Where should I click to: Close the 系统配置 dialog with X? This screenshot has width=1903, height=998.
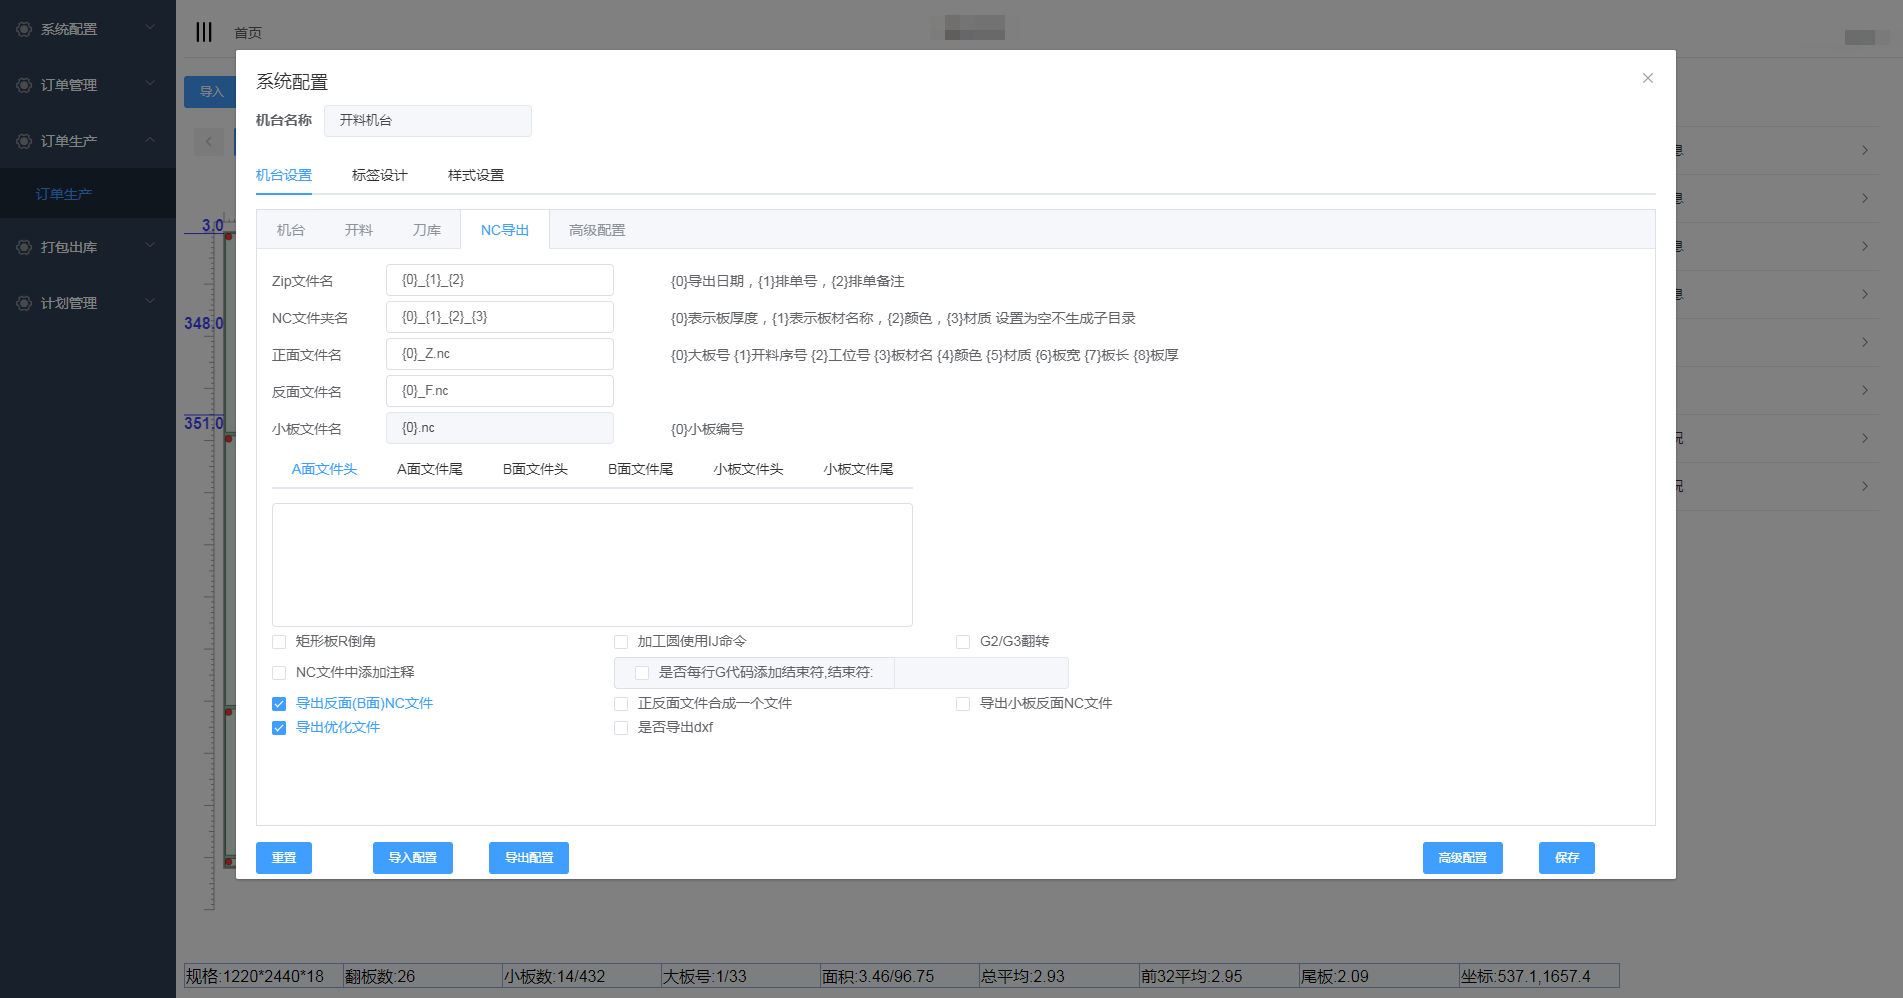tap(1647, 78)
